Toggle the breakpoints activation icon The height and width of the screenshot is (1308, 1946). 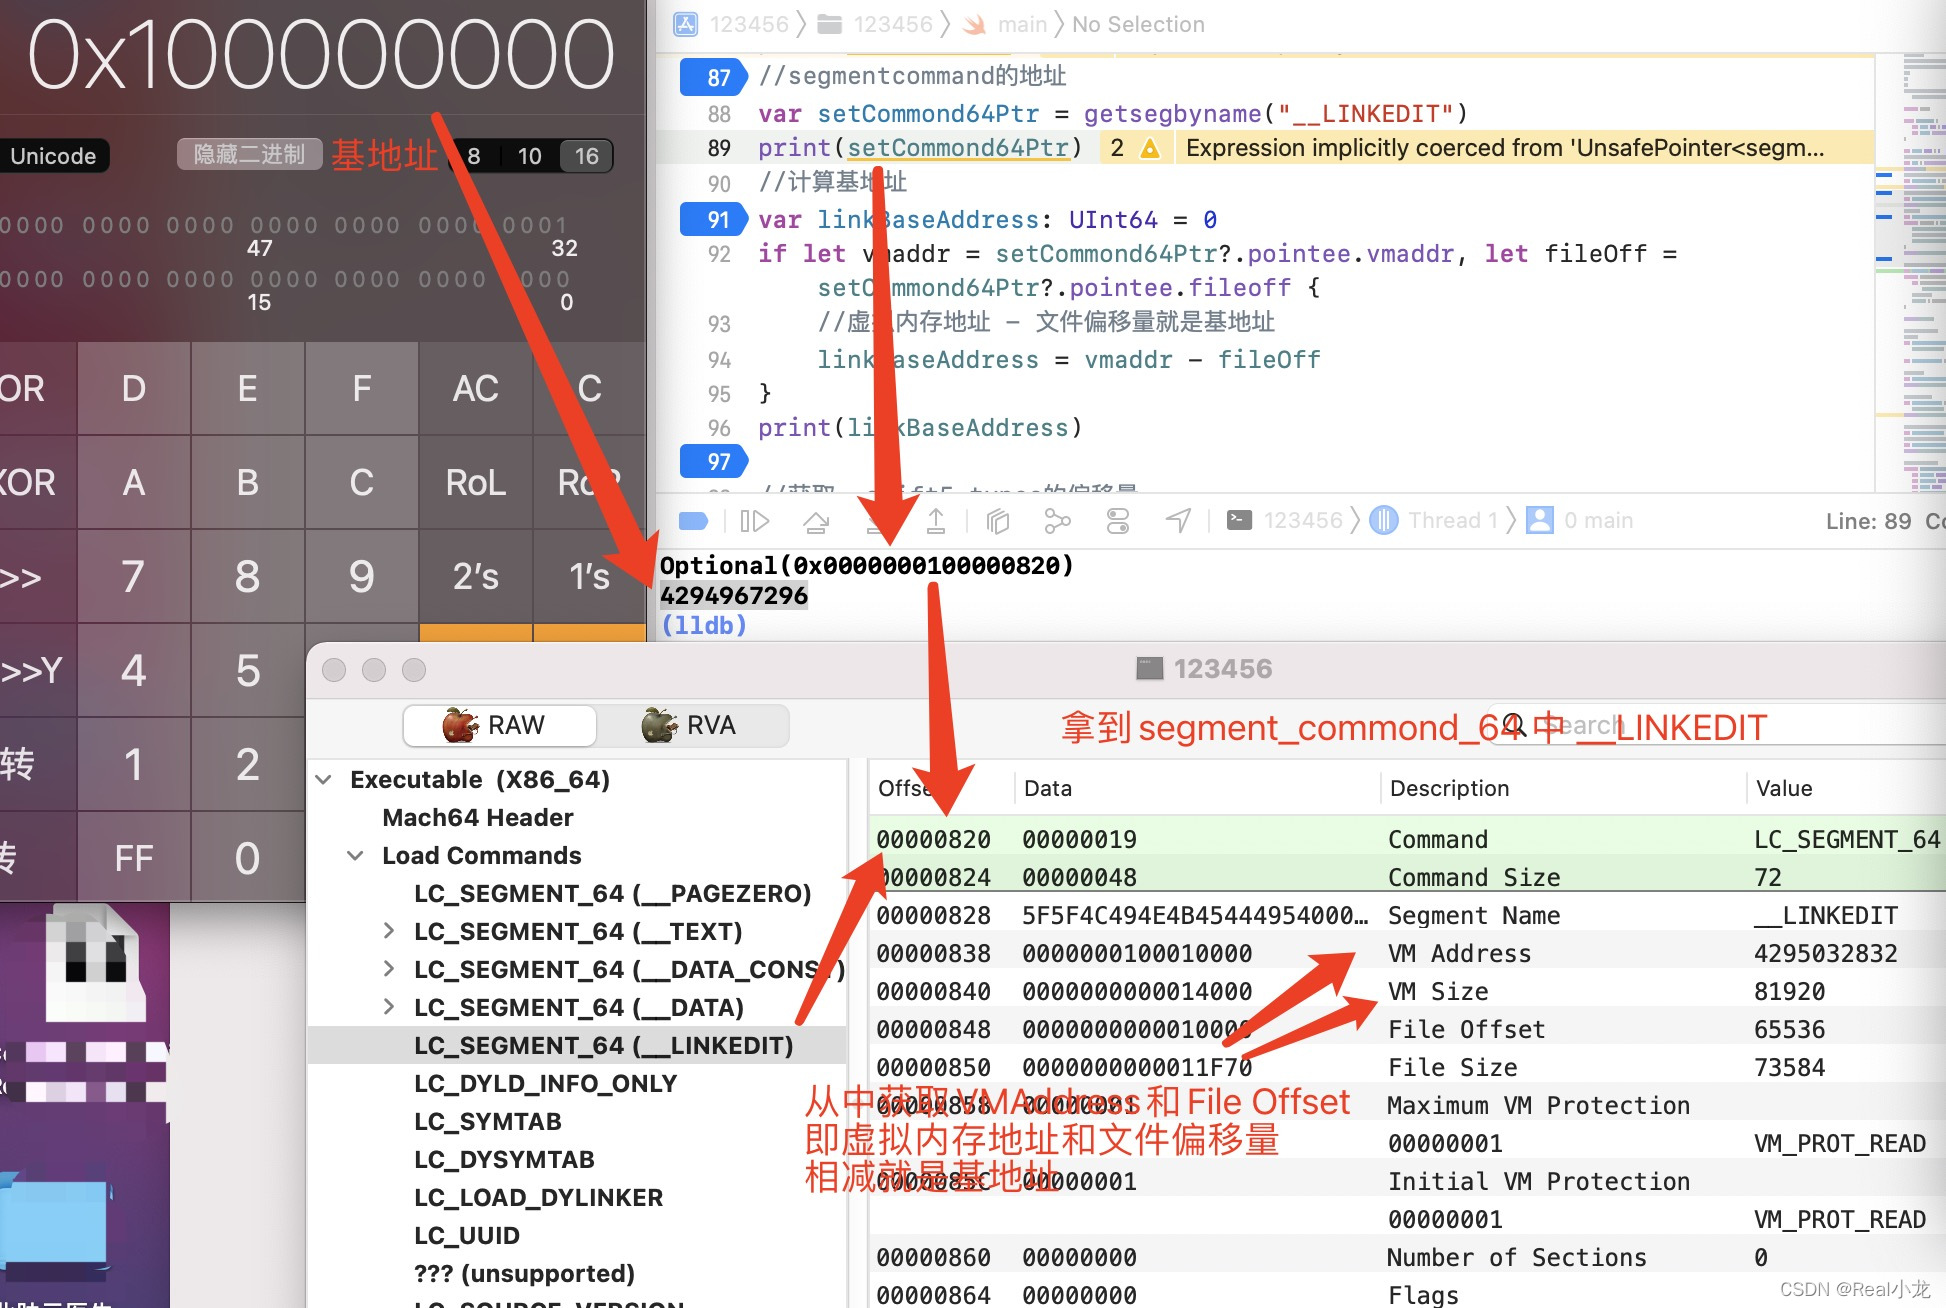click(693, 521)
